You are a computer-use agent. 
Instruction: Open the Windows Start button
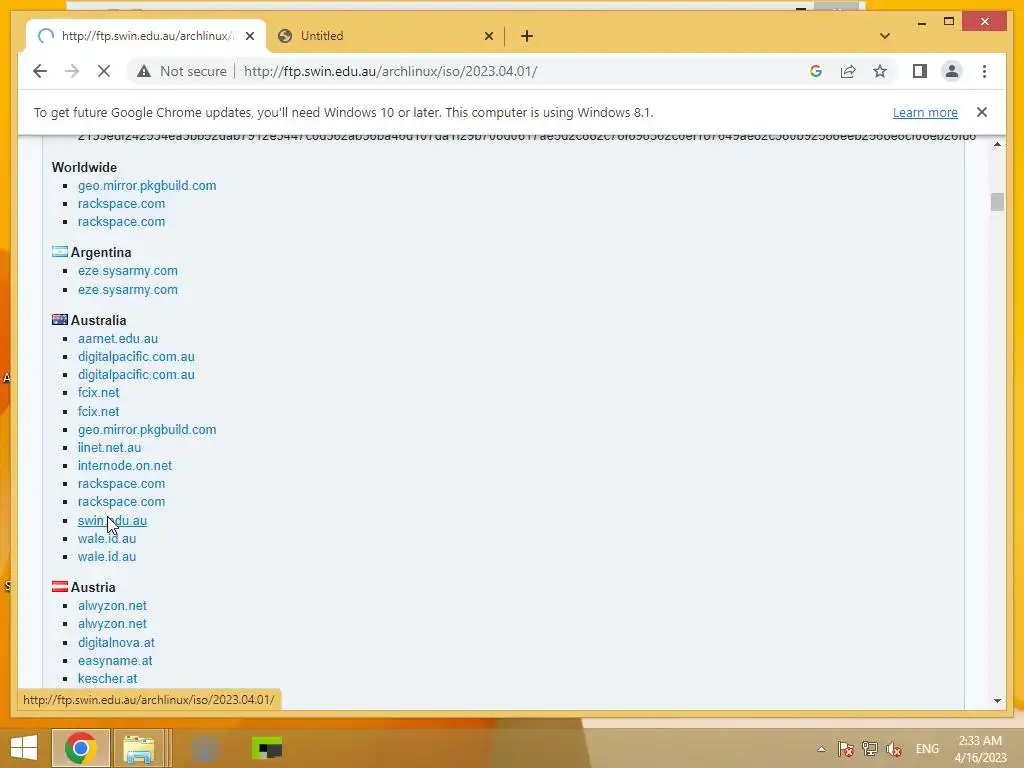pyautogui.click(x=24, y=748)
